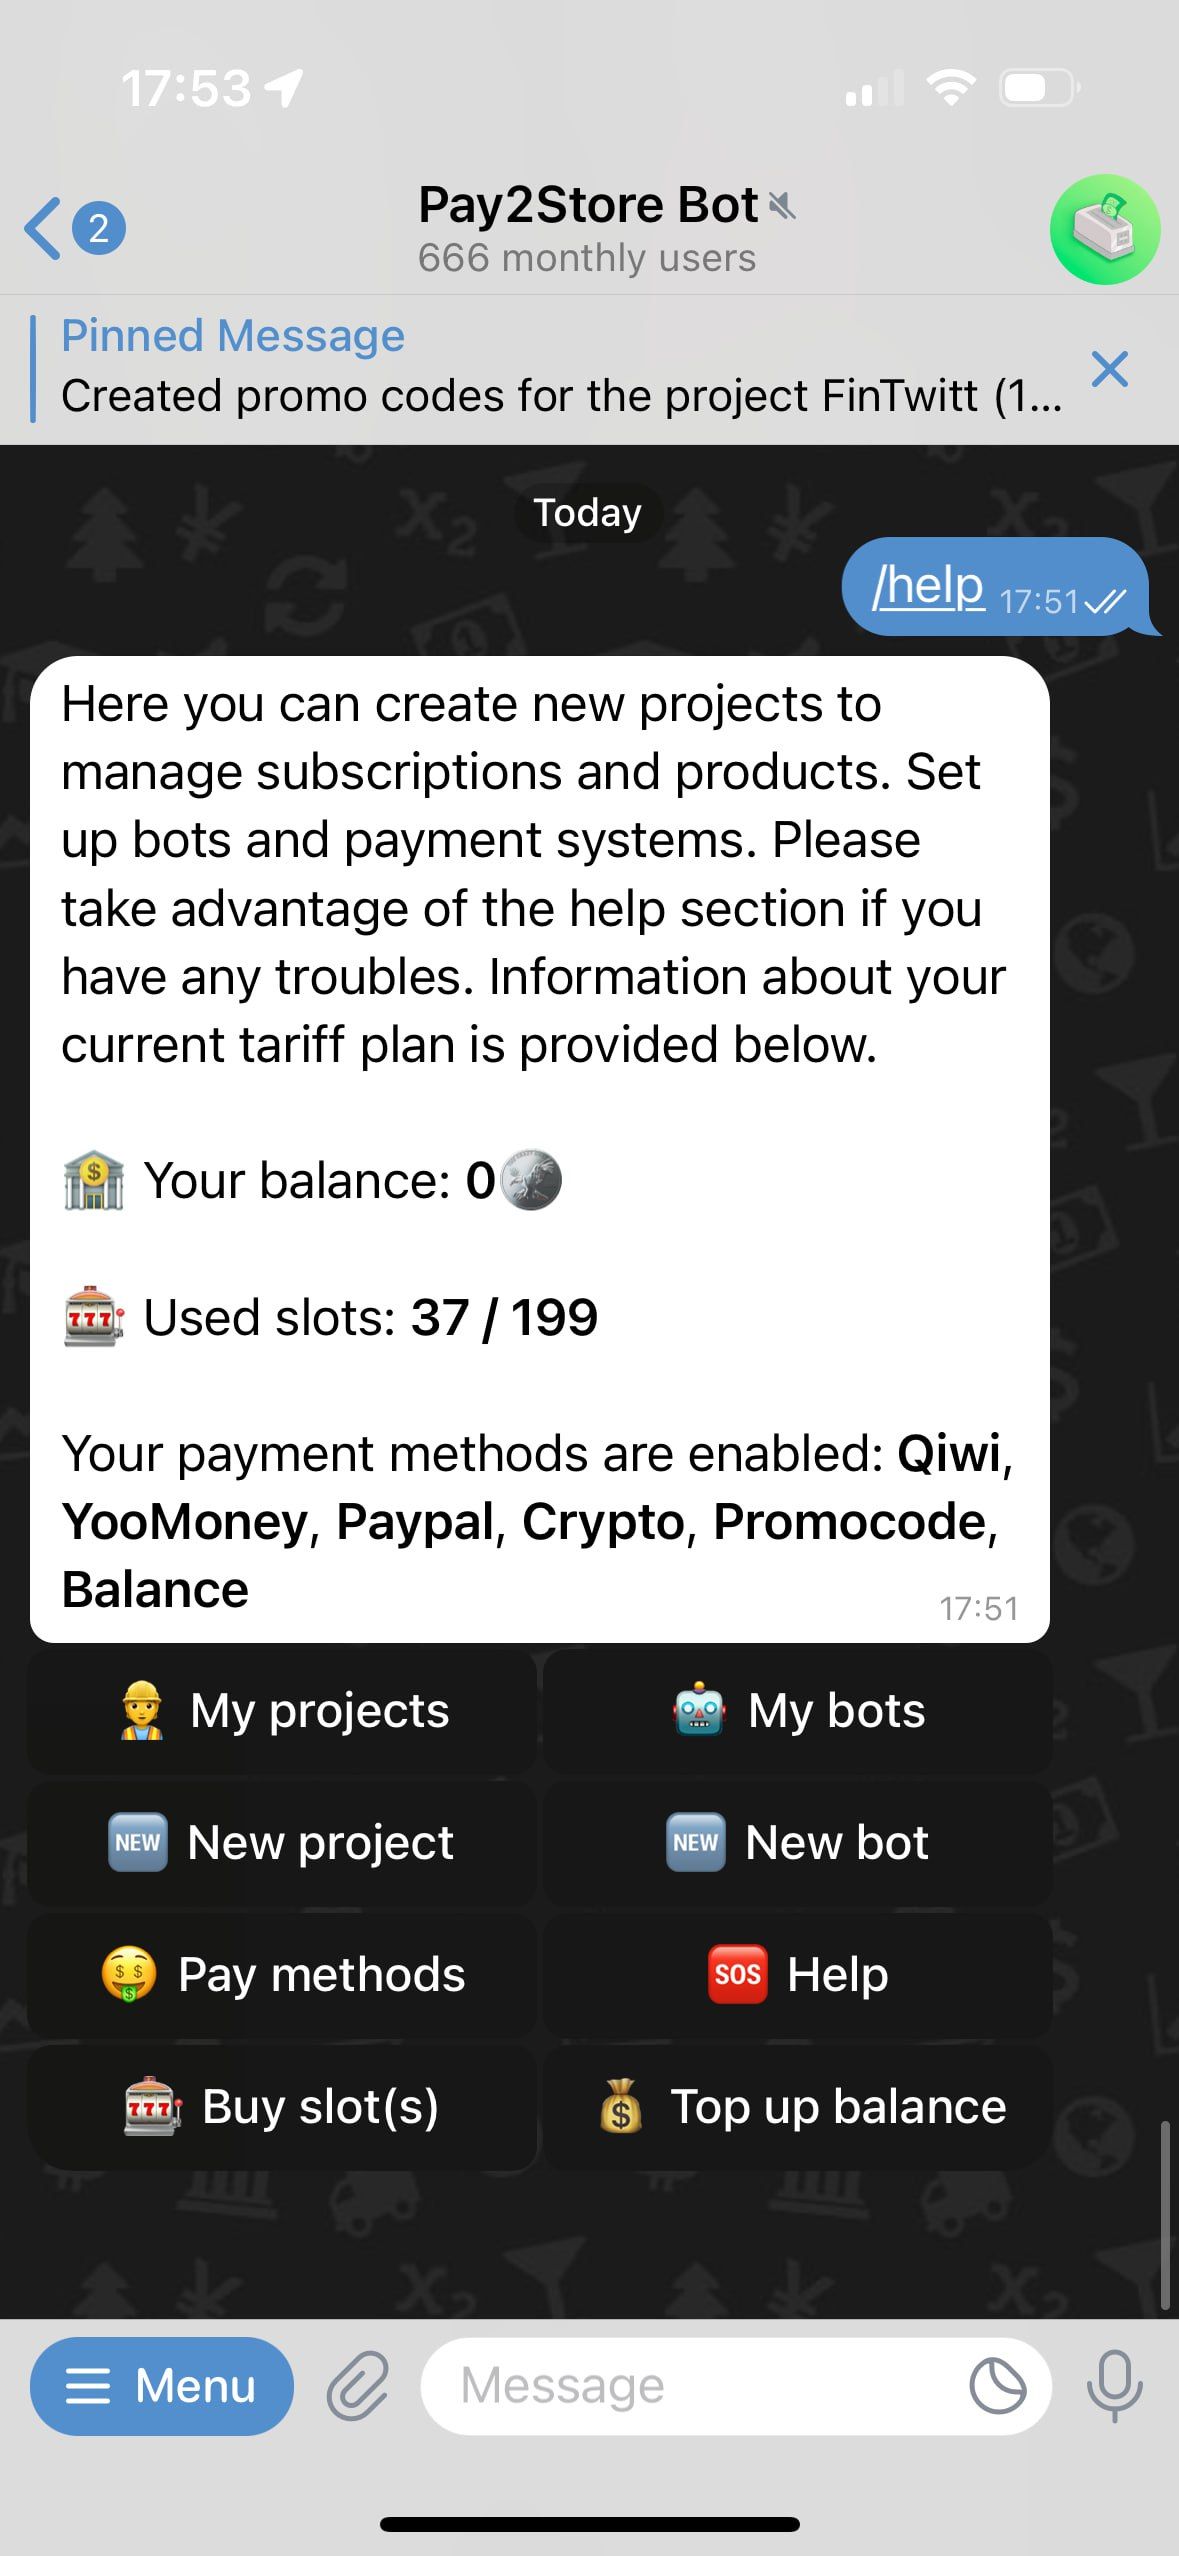Tap the paperclip attachment icon

click(357, 2386)
